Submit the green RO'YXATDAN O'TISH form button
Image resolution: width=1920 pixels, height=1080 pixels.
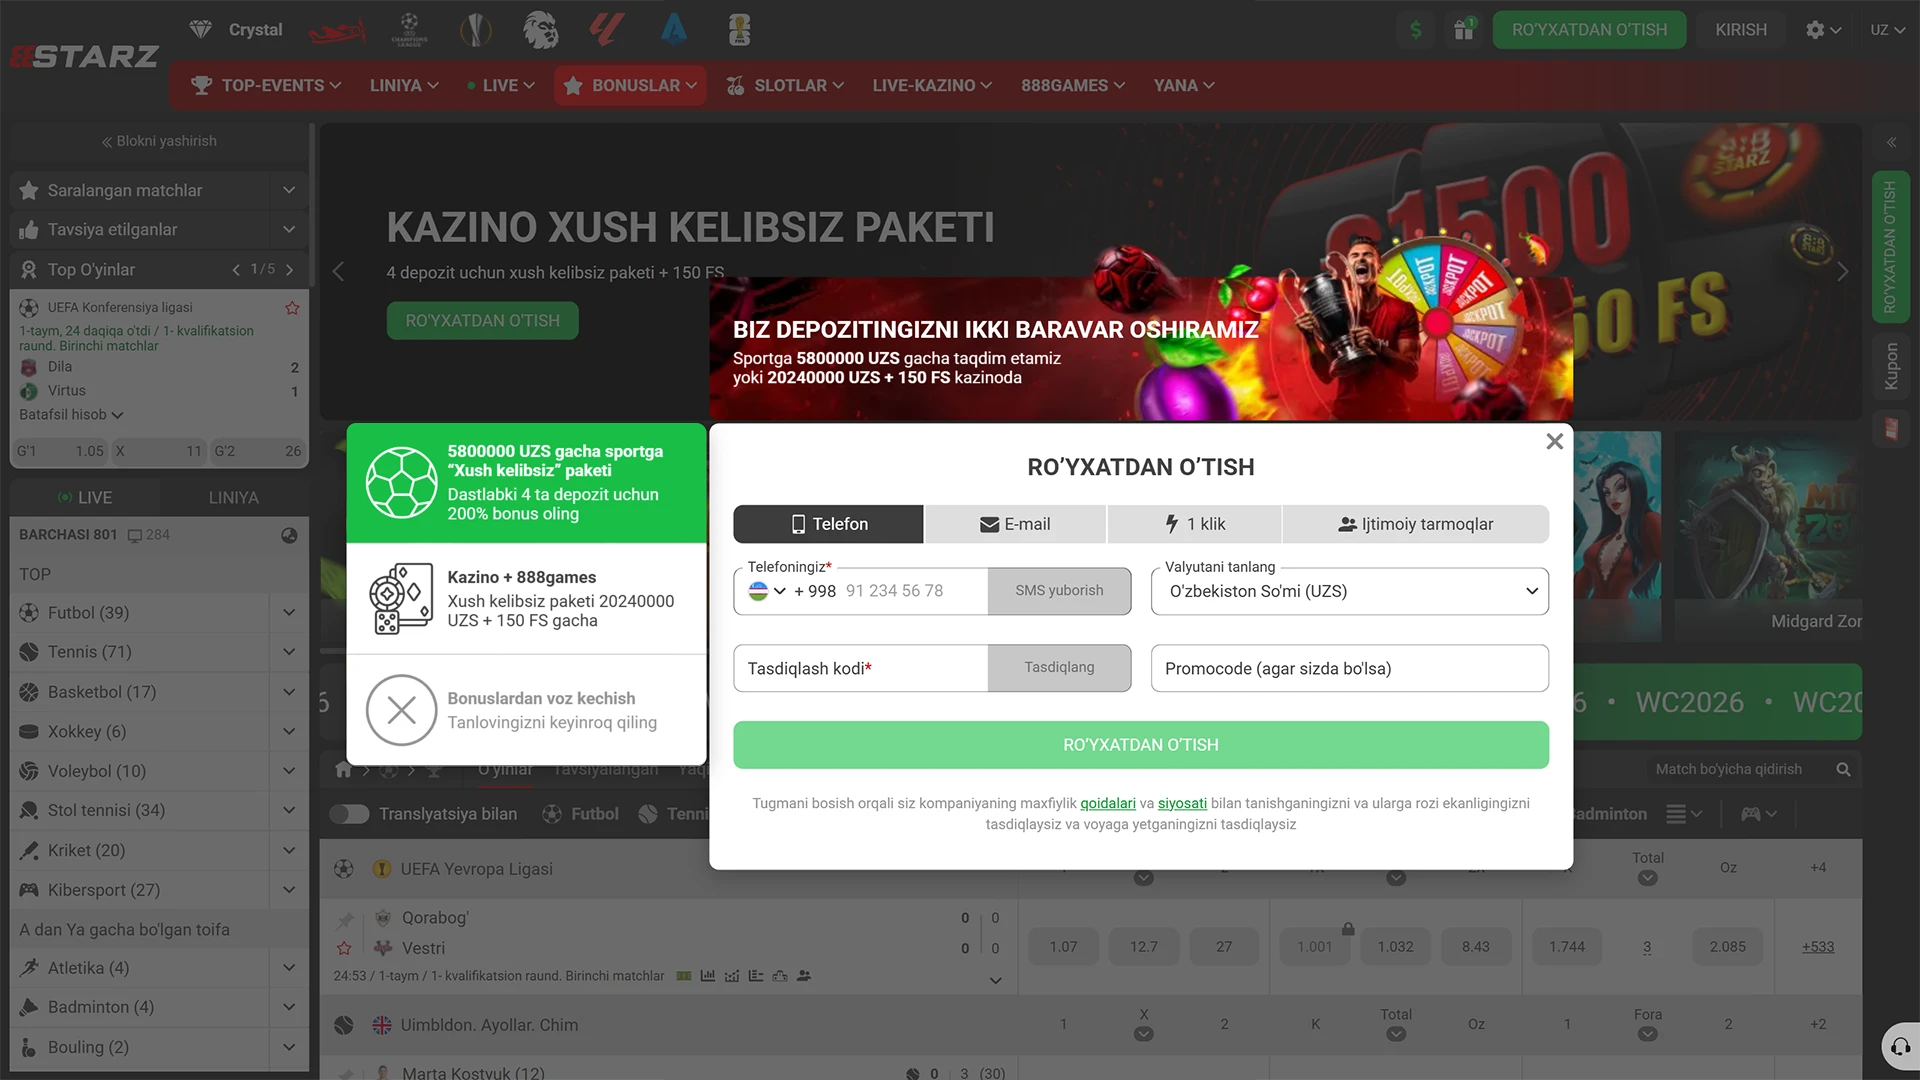1141,745
